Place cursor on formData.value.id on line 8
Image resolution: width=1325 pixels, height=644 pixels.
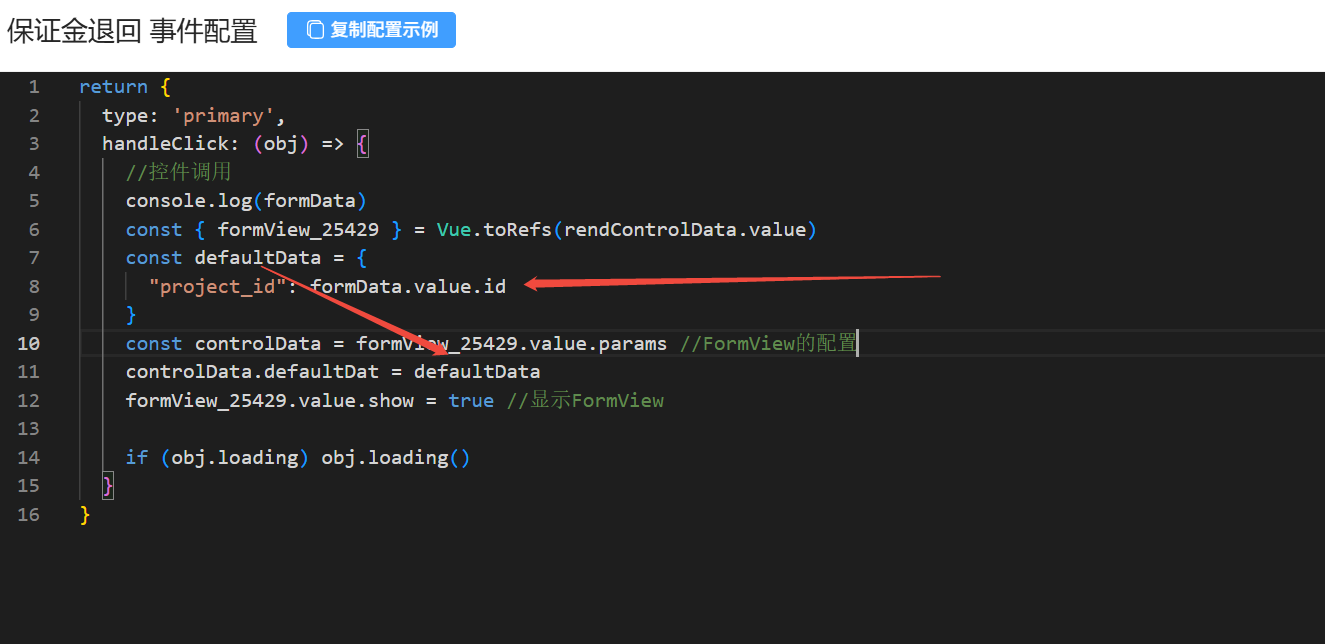point(408,287)
